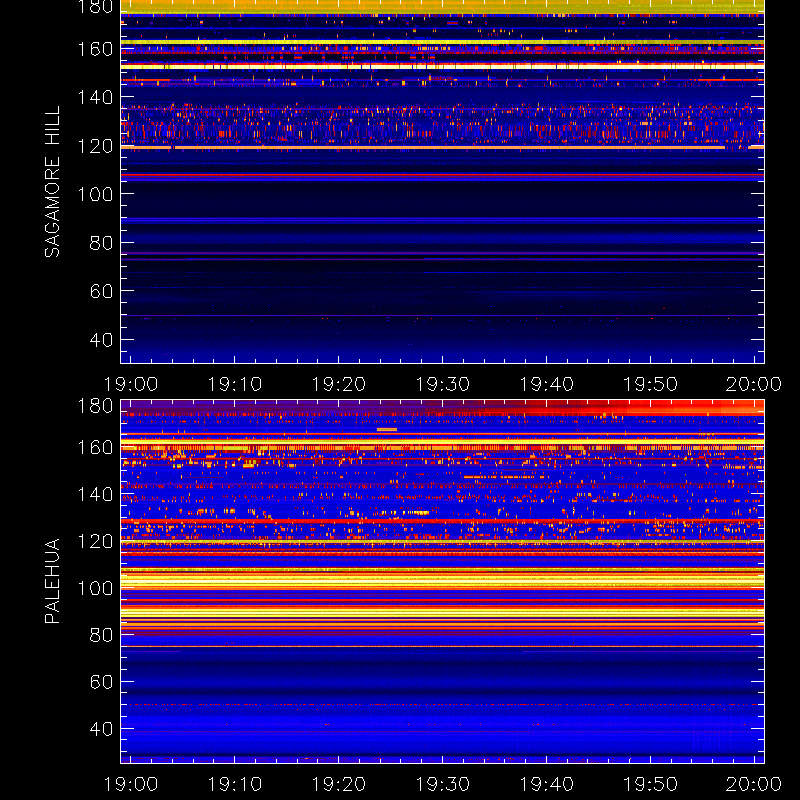Click the 19:50 time label under Sagamore Hill plot
The image size is (800, 800).
pos(651,384)
